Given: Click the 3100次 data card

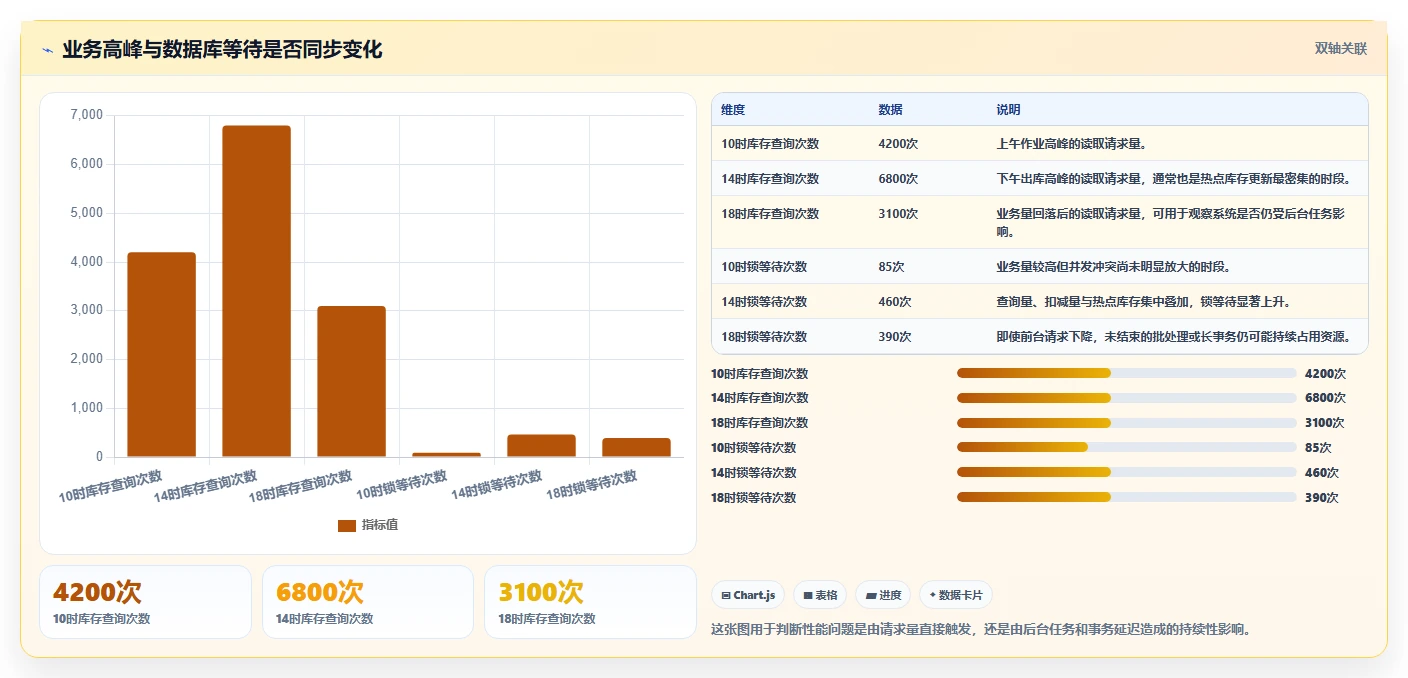Looking at the screenshot, I should click(590, 602).
